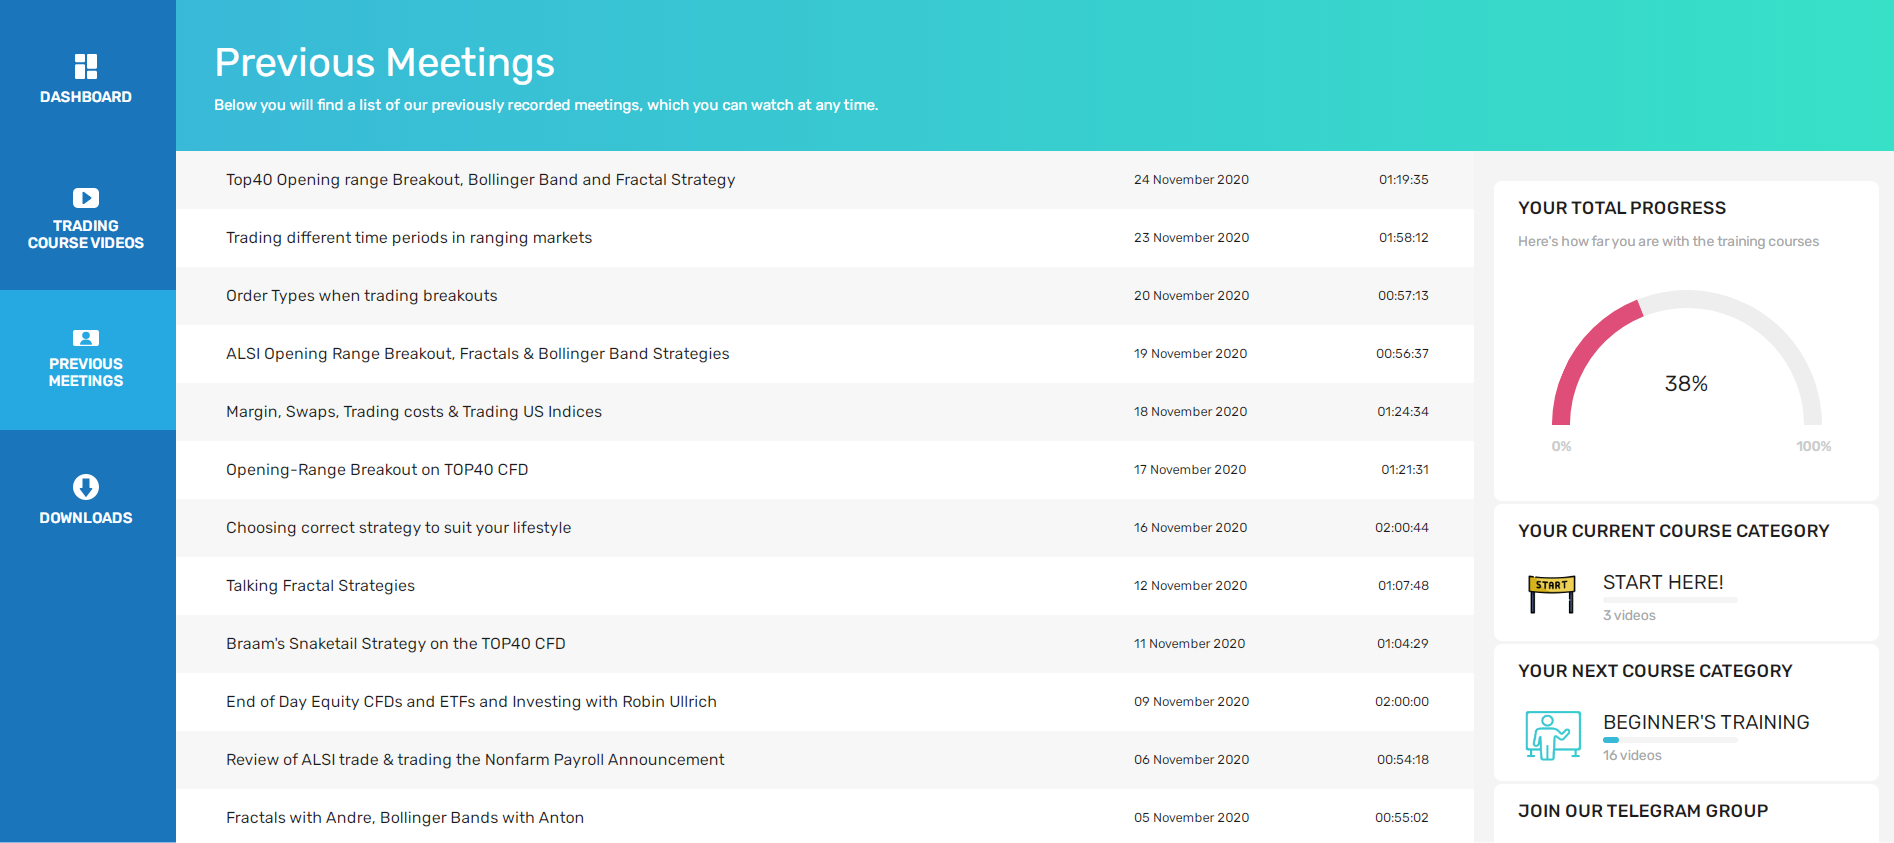This screenshot has width=1894, height=843.
Task: Click the Downloads arrow icon
Action: coord(86,487)
